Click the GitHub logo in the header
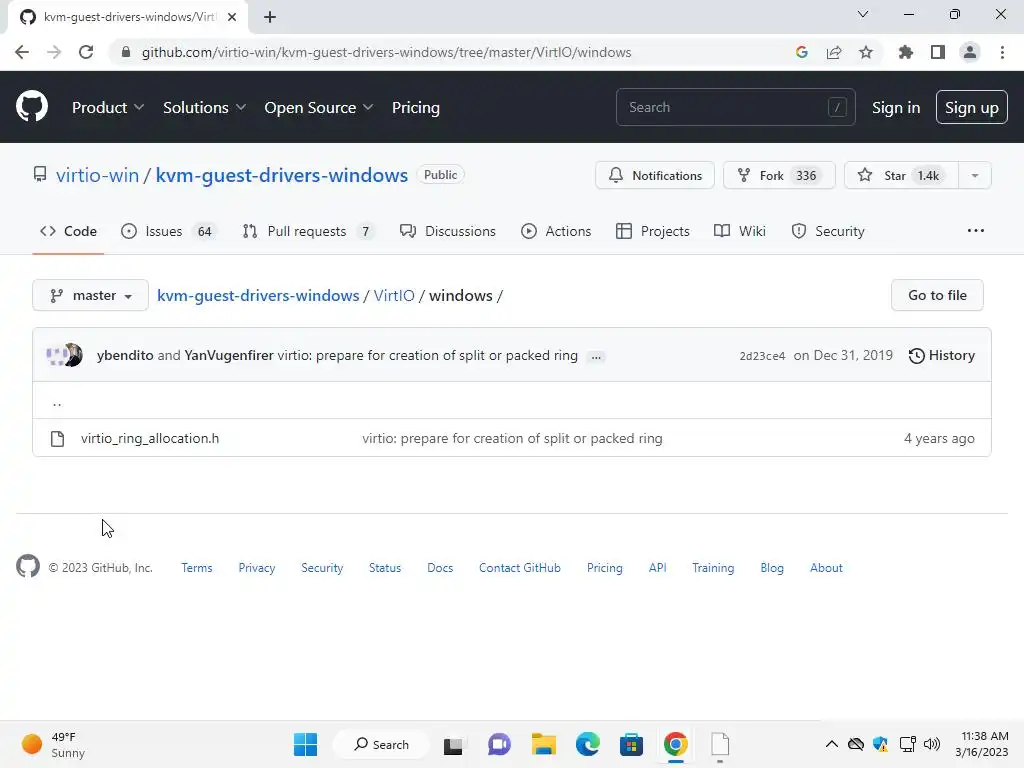The height and width of the screenshot is (768, 1024). [31, 107]
